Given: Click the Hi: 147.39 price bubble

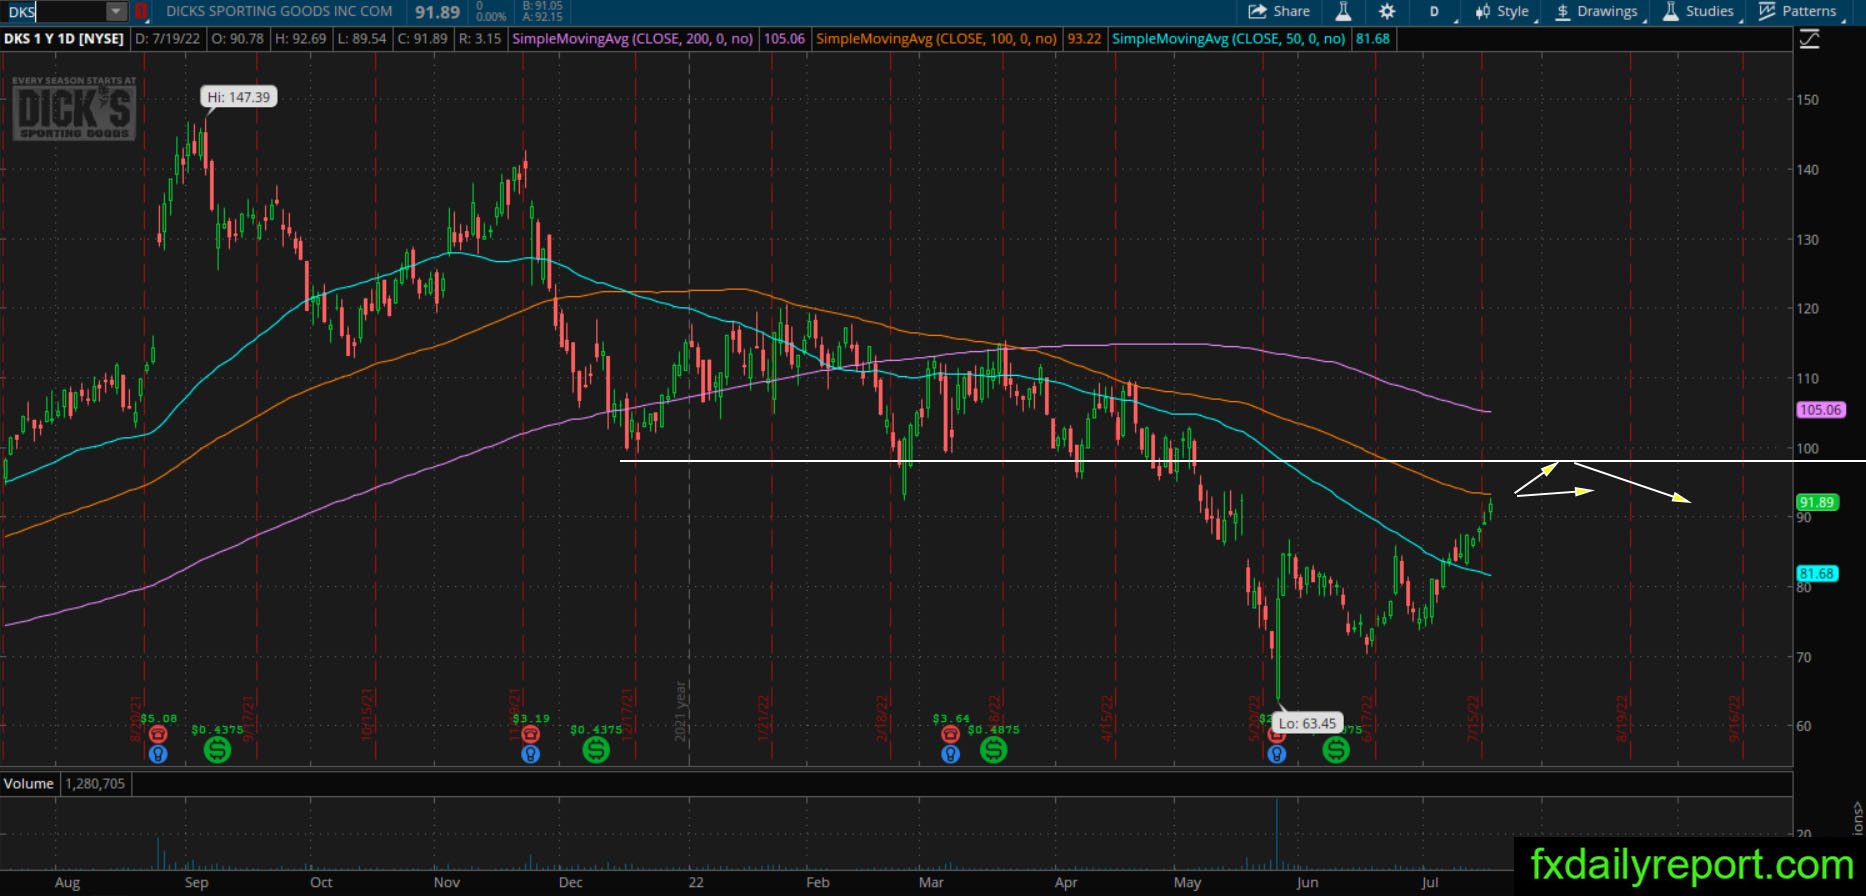Looking at the screenshot, I should tap(238, 97).
